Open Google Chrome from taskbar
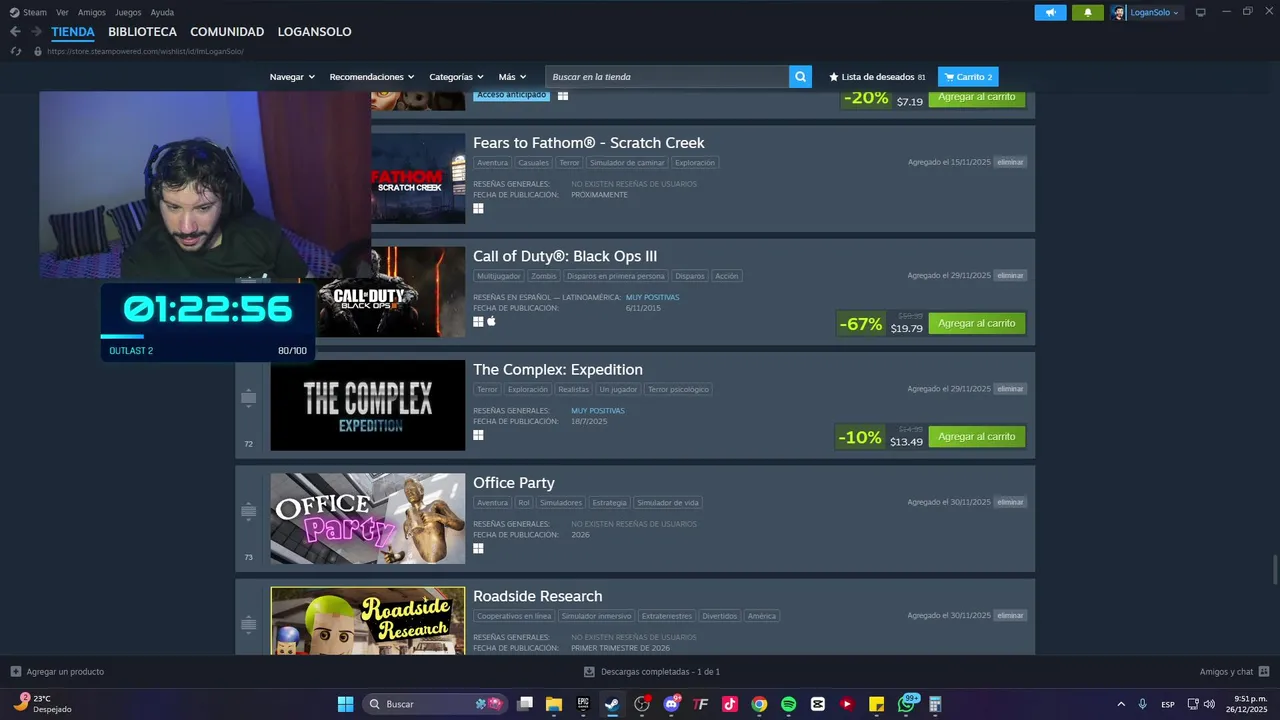The height and width of the screenshot is (720, 1280). click(x=759, y=704)
